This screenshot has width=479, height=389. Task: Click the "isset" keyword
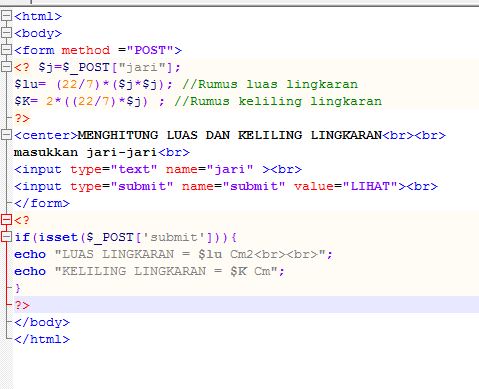point(58,237)
